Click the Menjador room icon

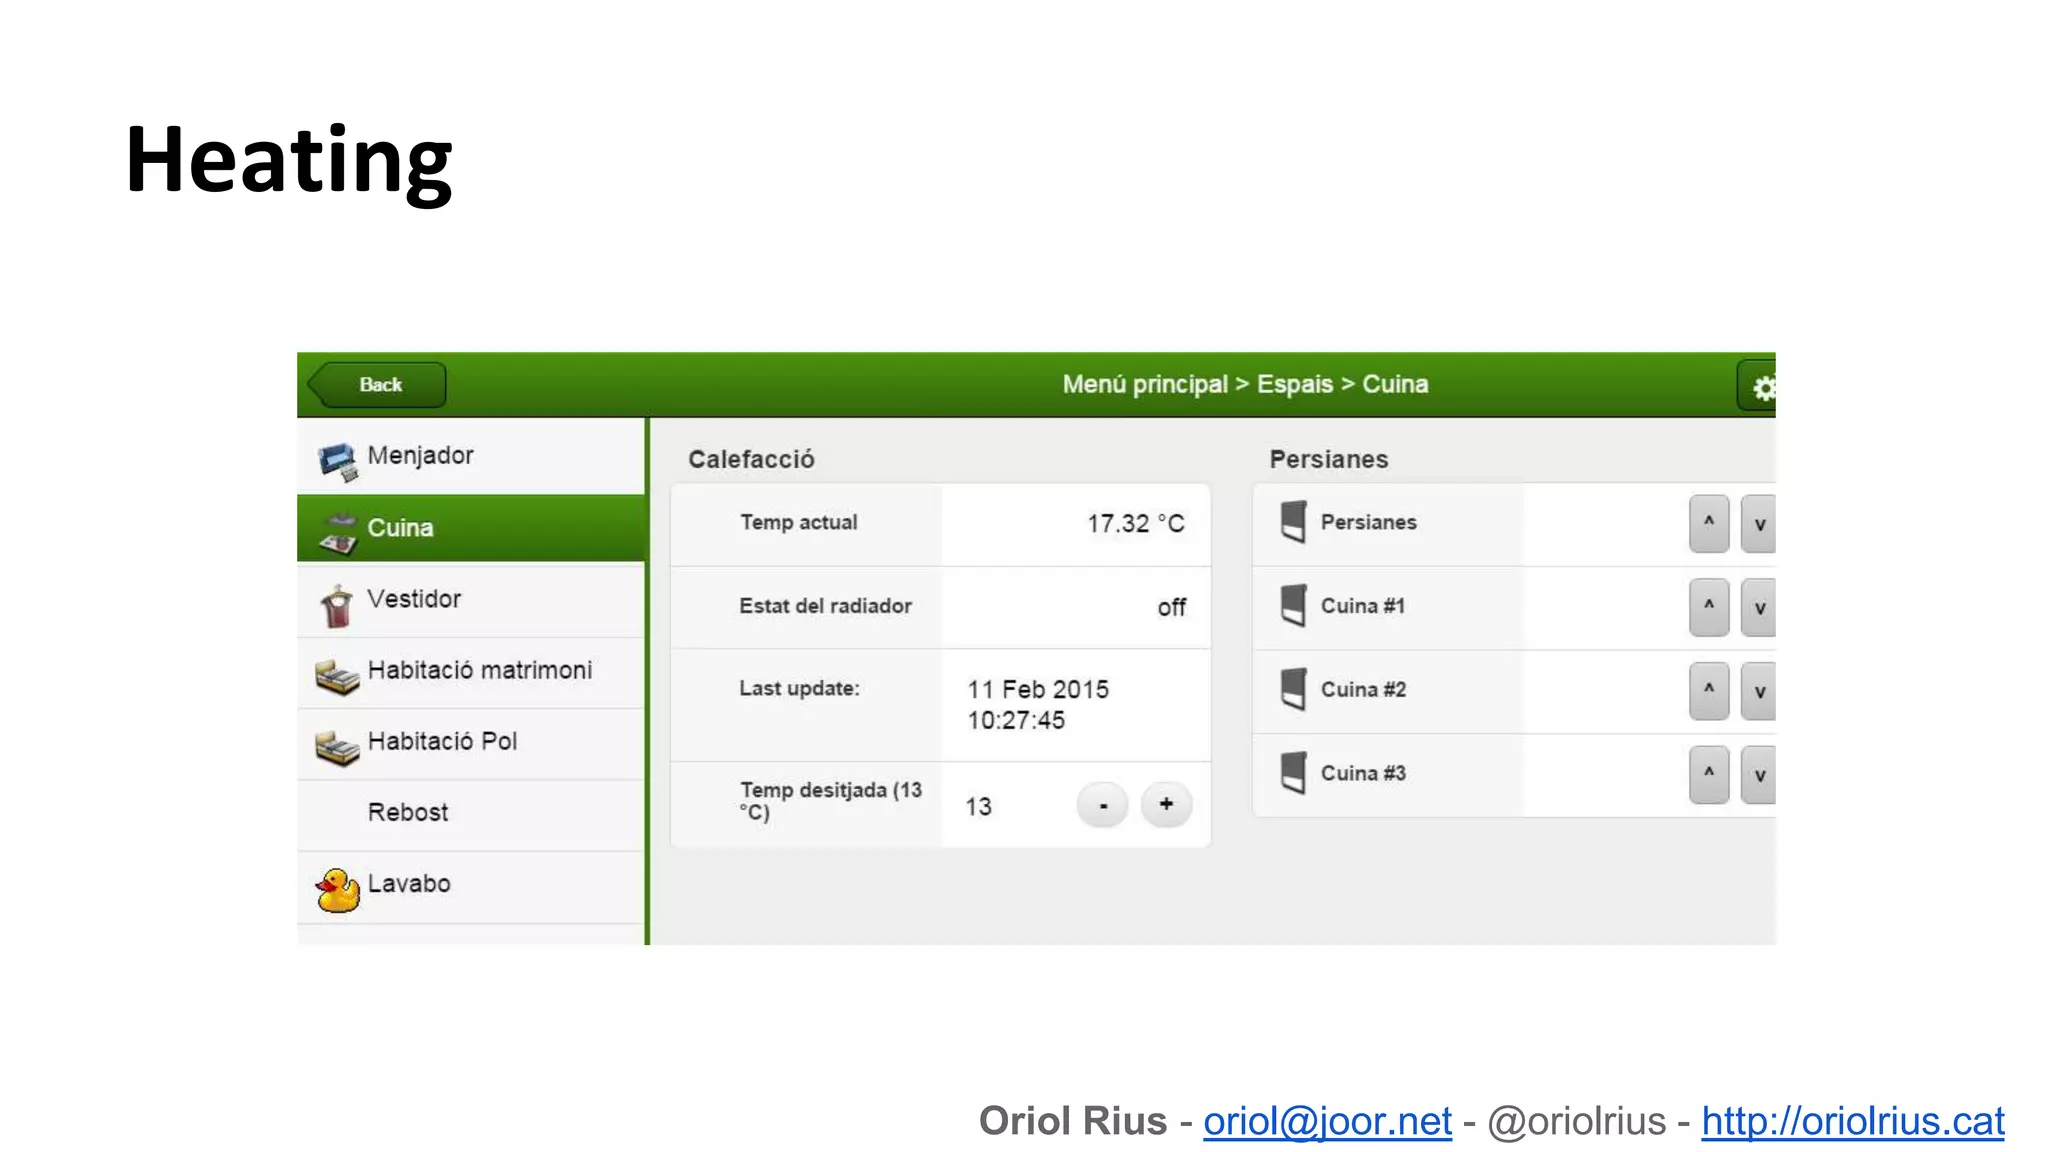coord(337,461)
